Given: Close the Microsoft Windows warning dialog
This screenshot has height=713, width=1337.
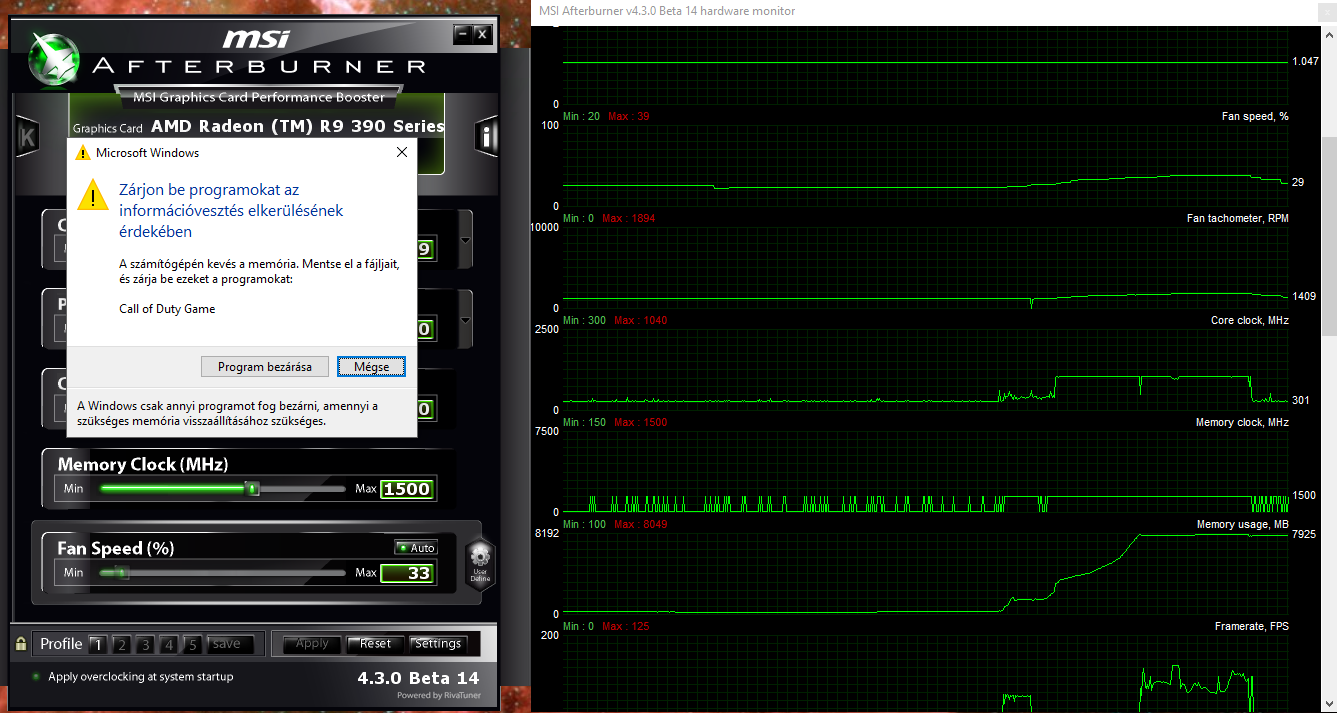Looking at the screenshot, I should coord(402,153).
